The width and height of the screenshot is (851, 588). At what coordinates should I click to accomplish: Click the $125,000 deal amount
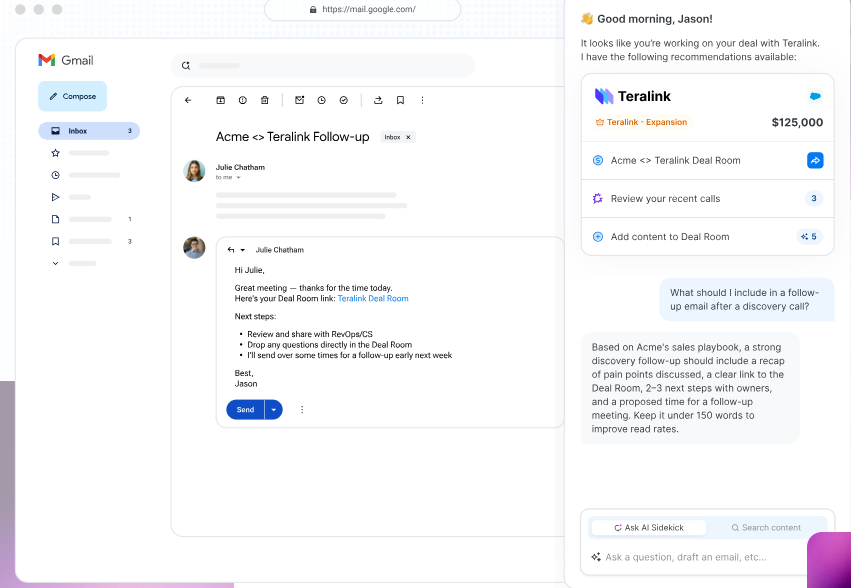pos(797,122)
